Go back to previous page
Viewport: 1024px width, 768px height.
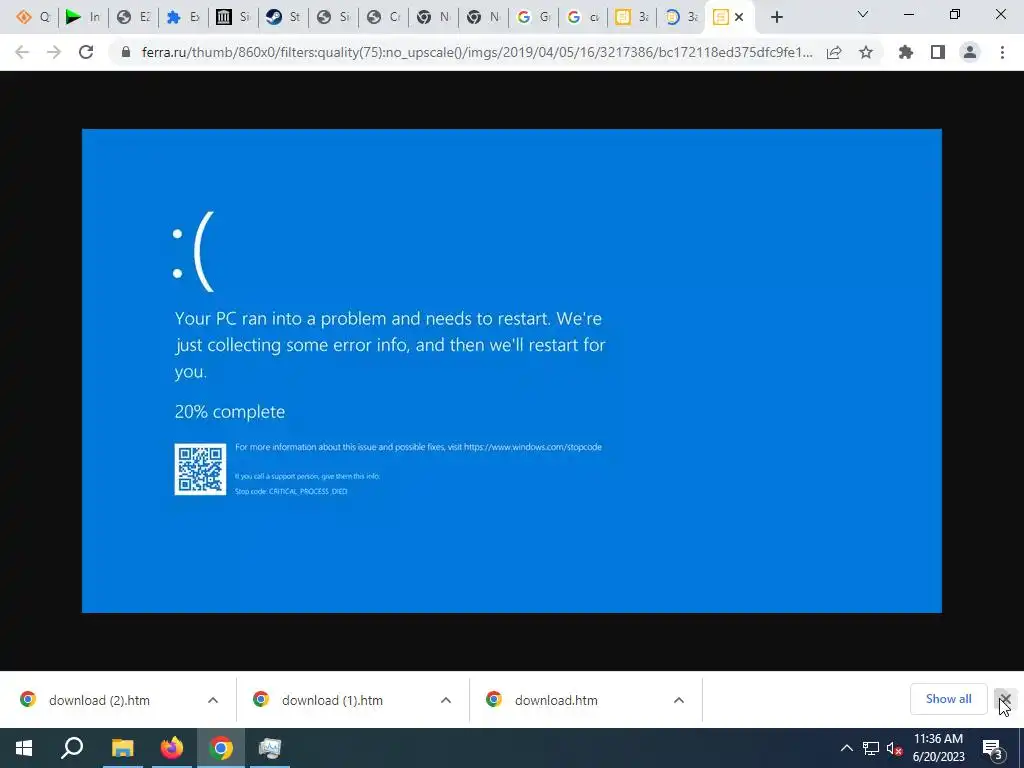[x=22, y=52]
